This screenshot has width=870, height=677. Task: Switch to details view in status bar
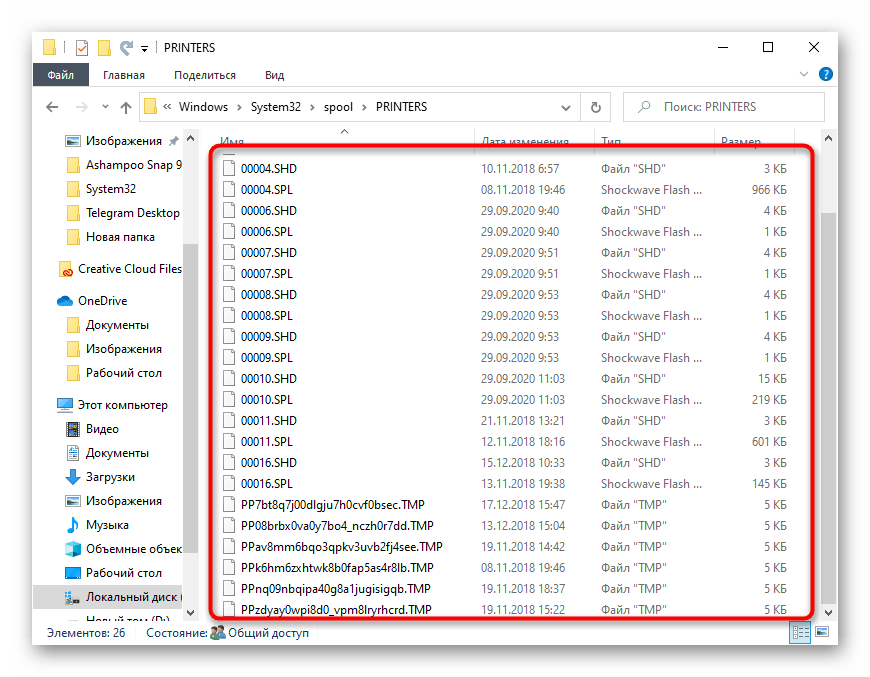pos(800,633)
